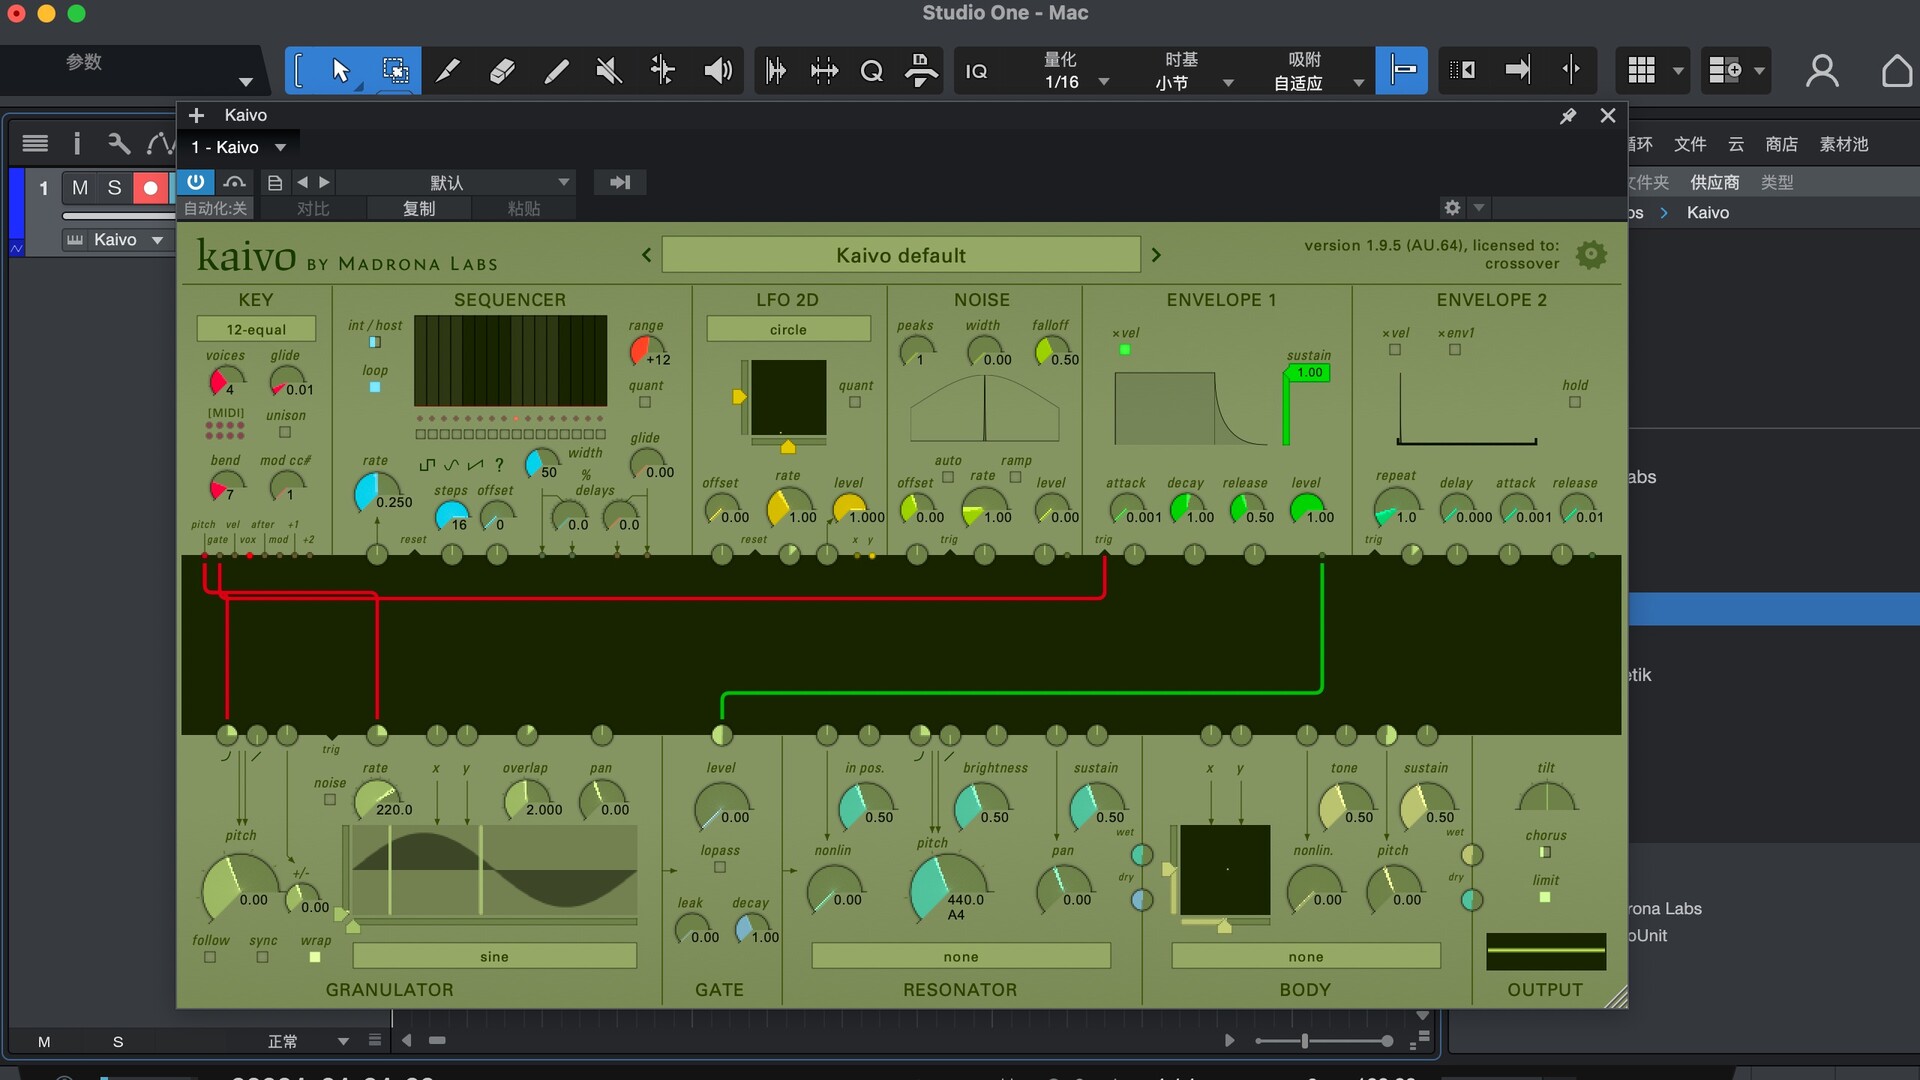This screenshot has height=1080, width=1920.
Task: Add a new plugin instance plus
Action: [x=196, y=116]
